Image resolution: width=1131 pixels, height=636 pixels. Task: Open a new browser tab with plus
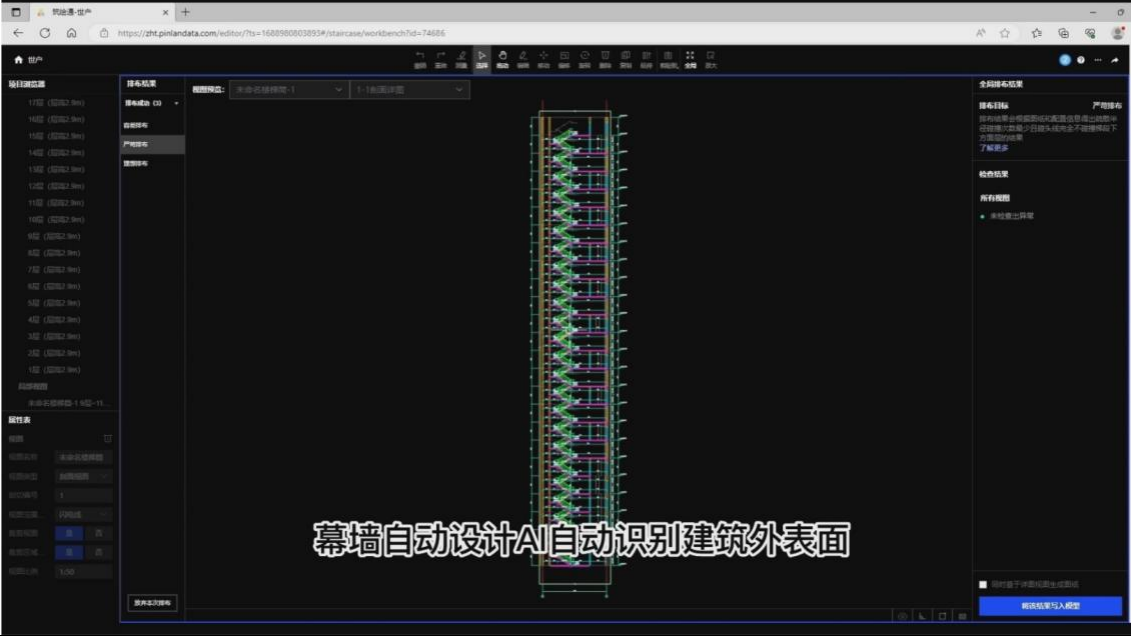tap(185, 12)
